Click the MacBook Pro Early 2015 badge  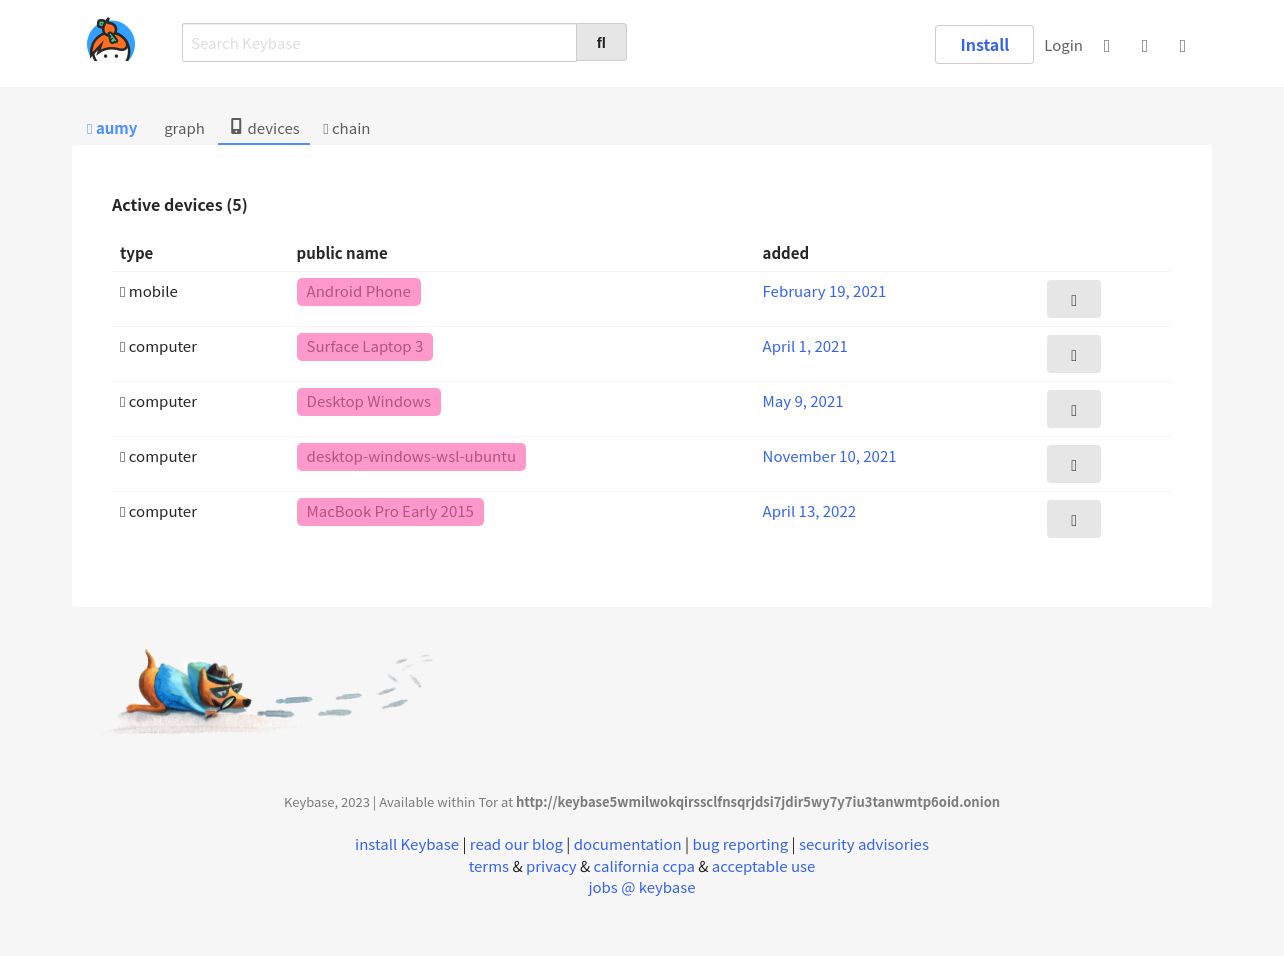(390, 512)
